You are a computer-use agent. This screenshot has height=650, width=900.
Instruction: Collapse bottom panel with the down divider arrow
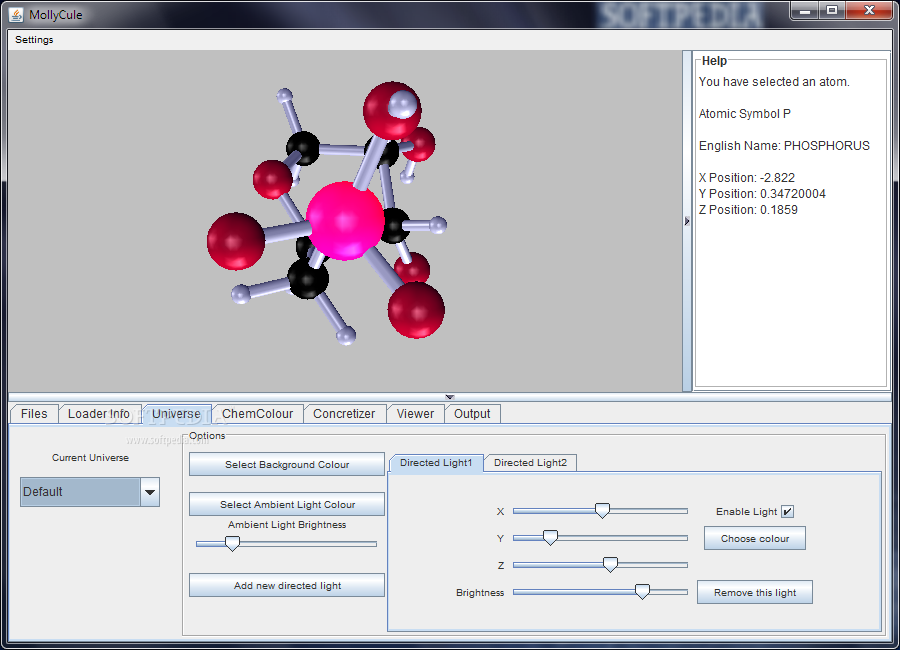coord(450,397)
